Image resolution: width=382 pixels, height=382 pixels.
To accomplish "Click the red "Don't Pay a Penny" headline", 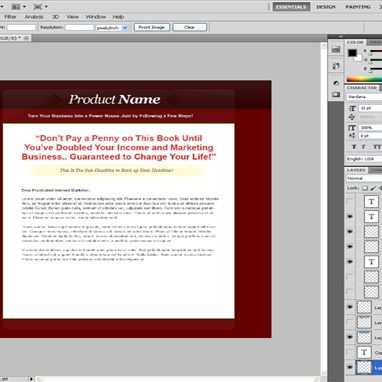I will [119, 147].
